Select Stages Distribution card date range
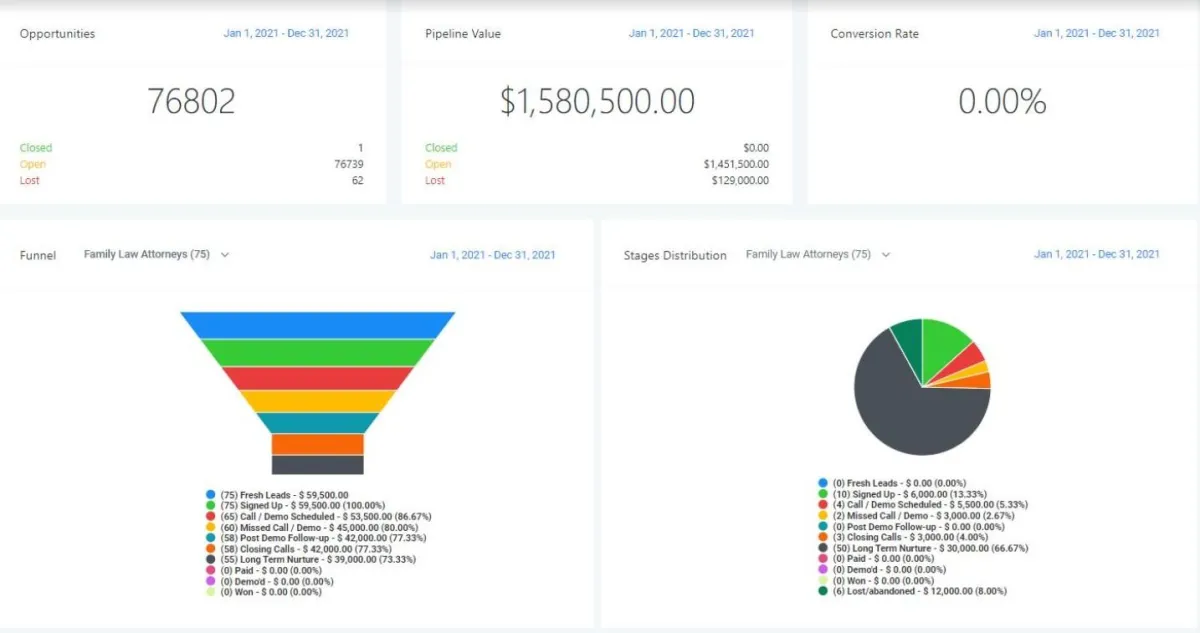The image size is (1200, 633). [1096, 254]
